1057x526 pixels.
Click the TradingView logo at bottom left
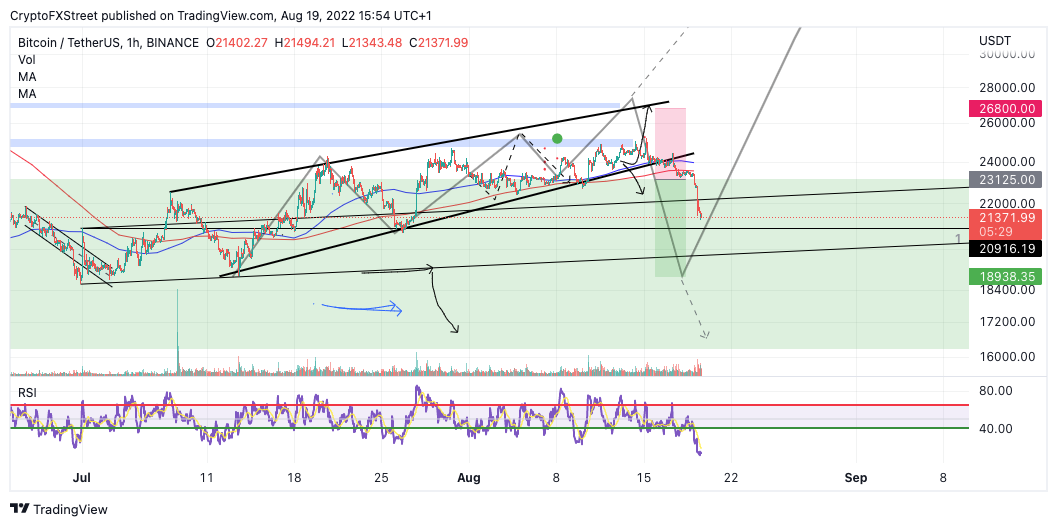(x=59, y=509)
